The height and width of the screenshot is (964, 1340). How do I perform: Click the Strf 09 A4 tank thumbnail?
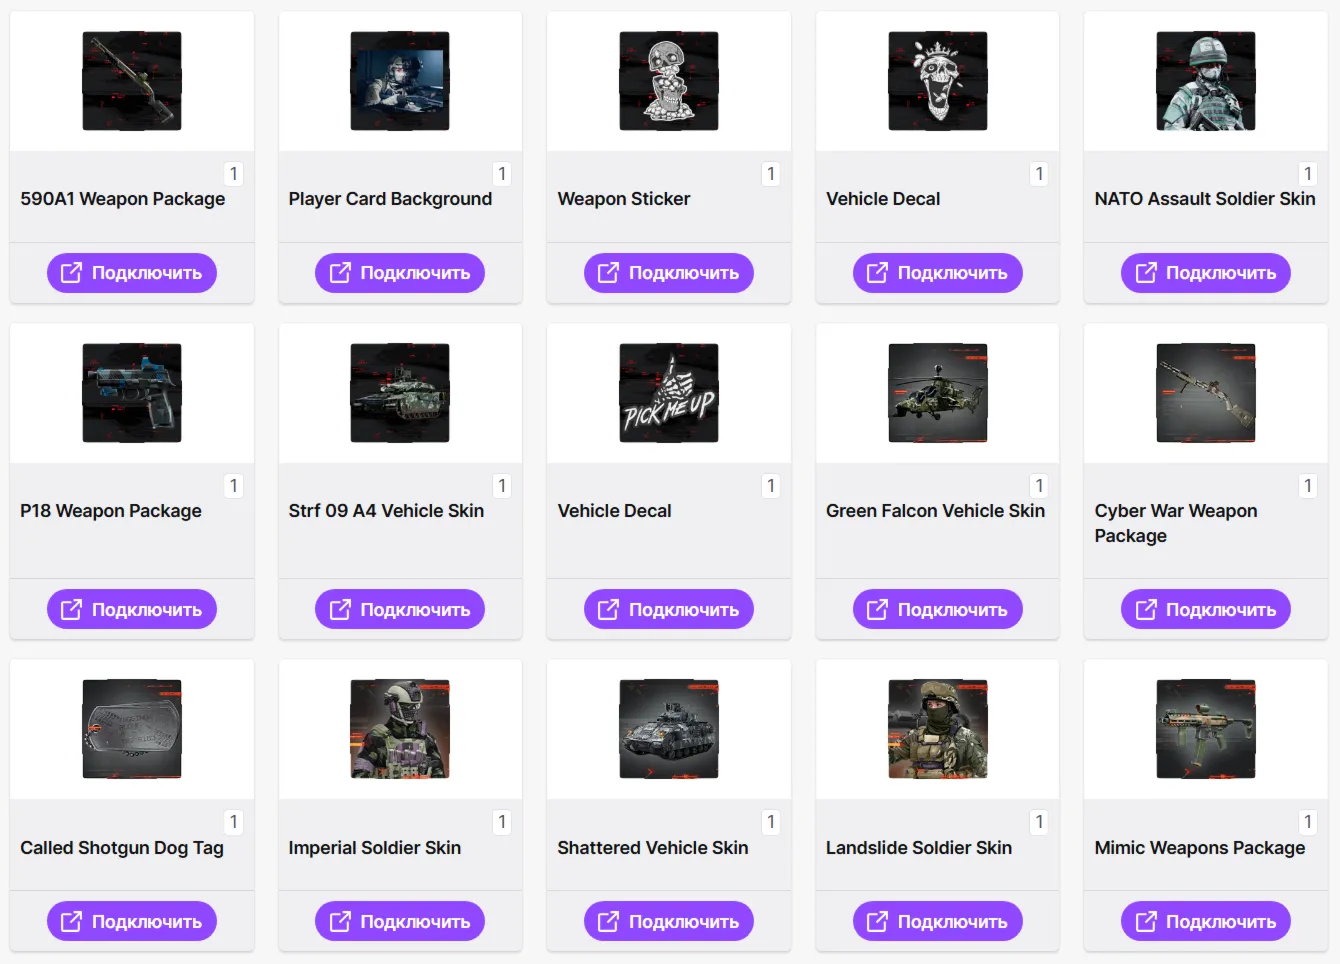click(400, 393)
